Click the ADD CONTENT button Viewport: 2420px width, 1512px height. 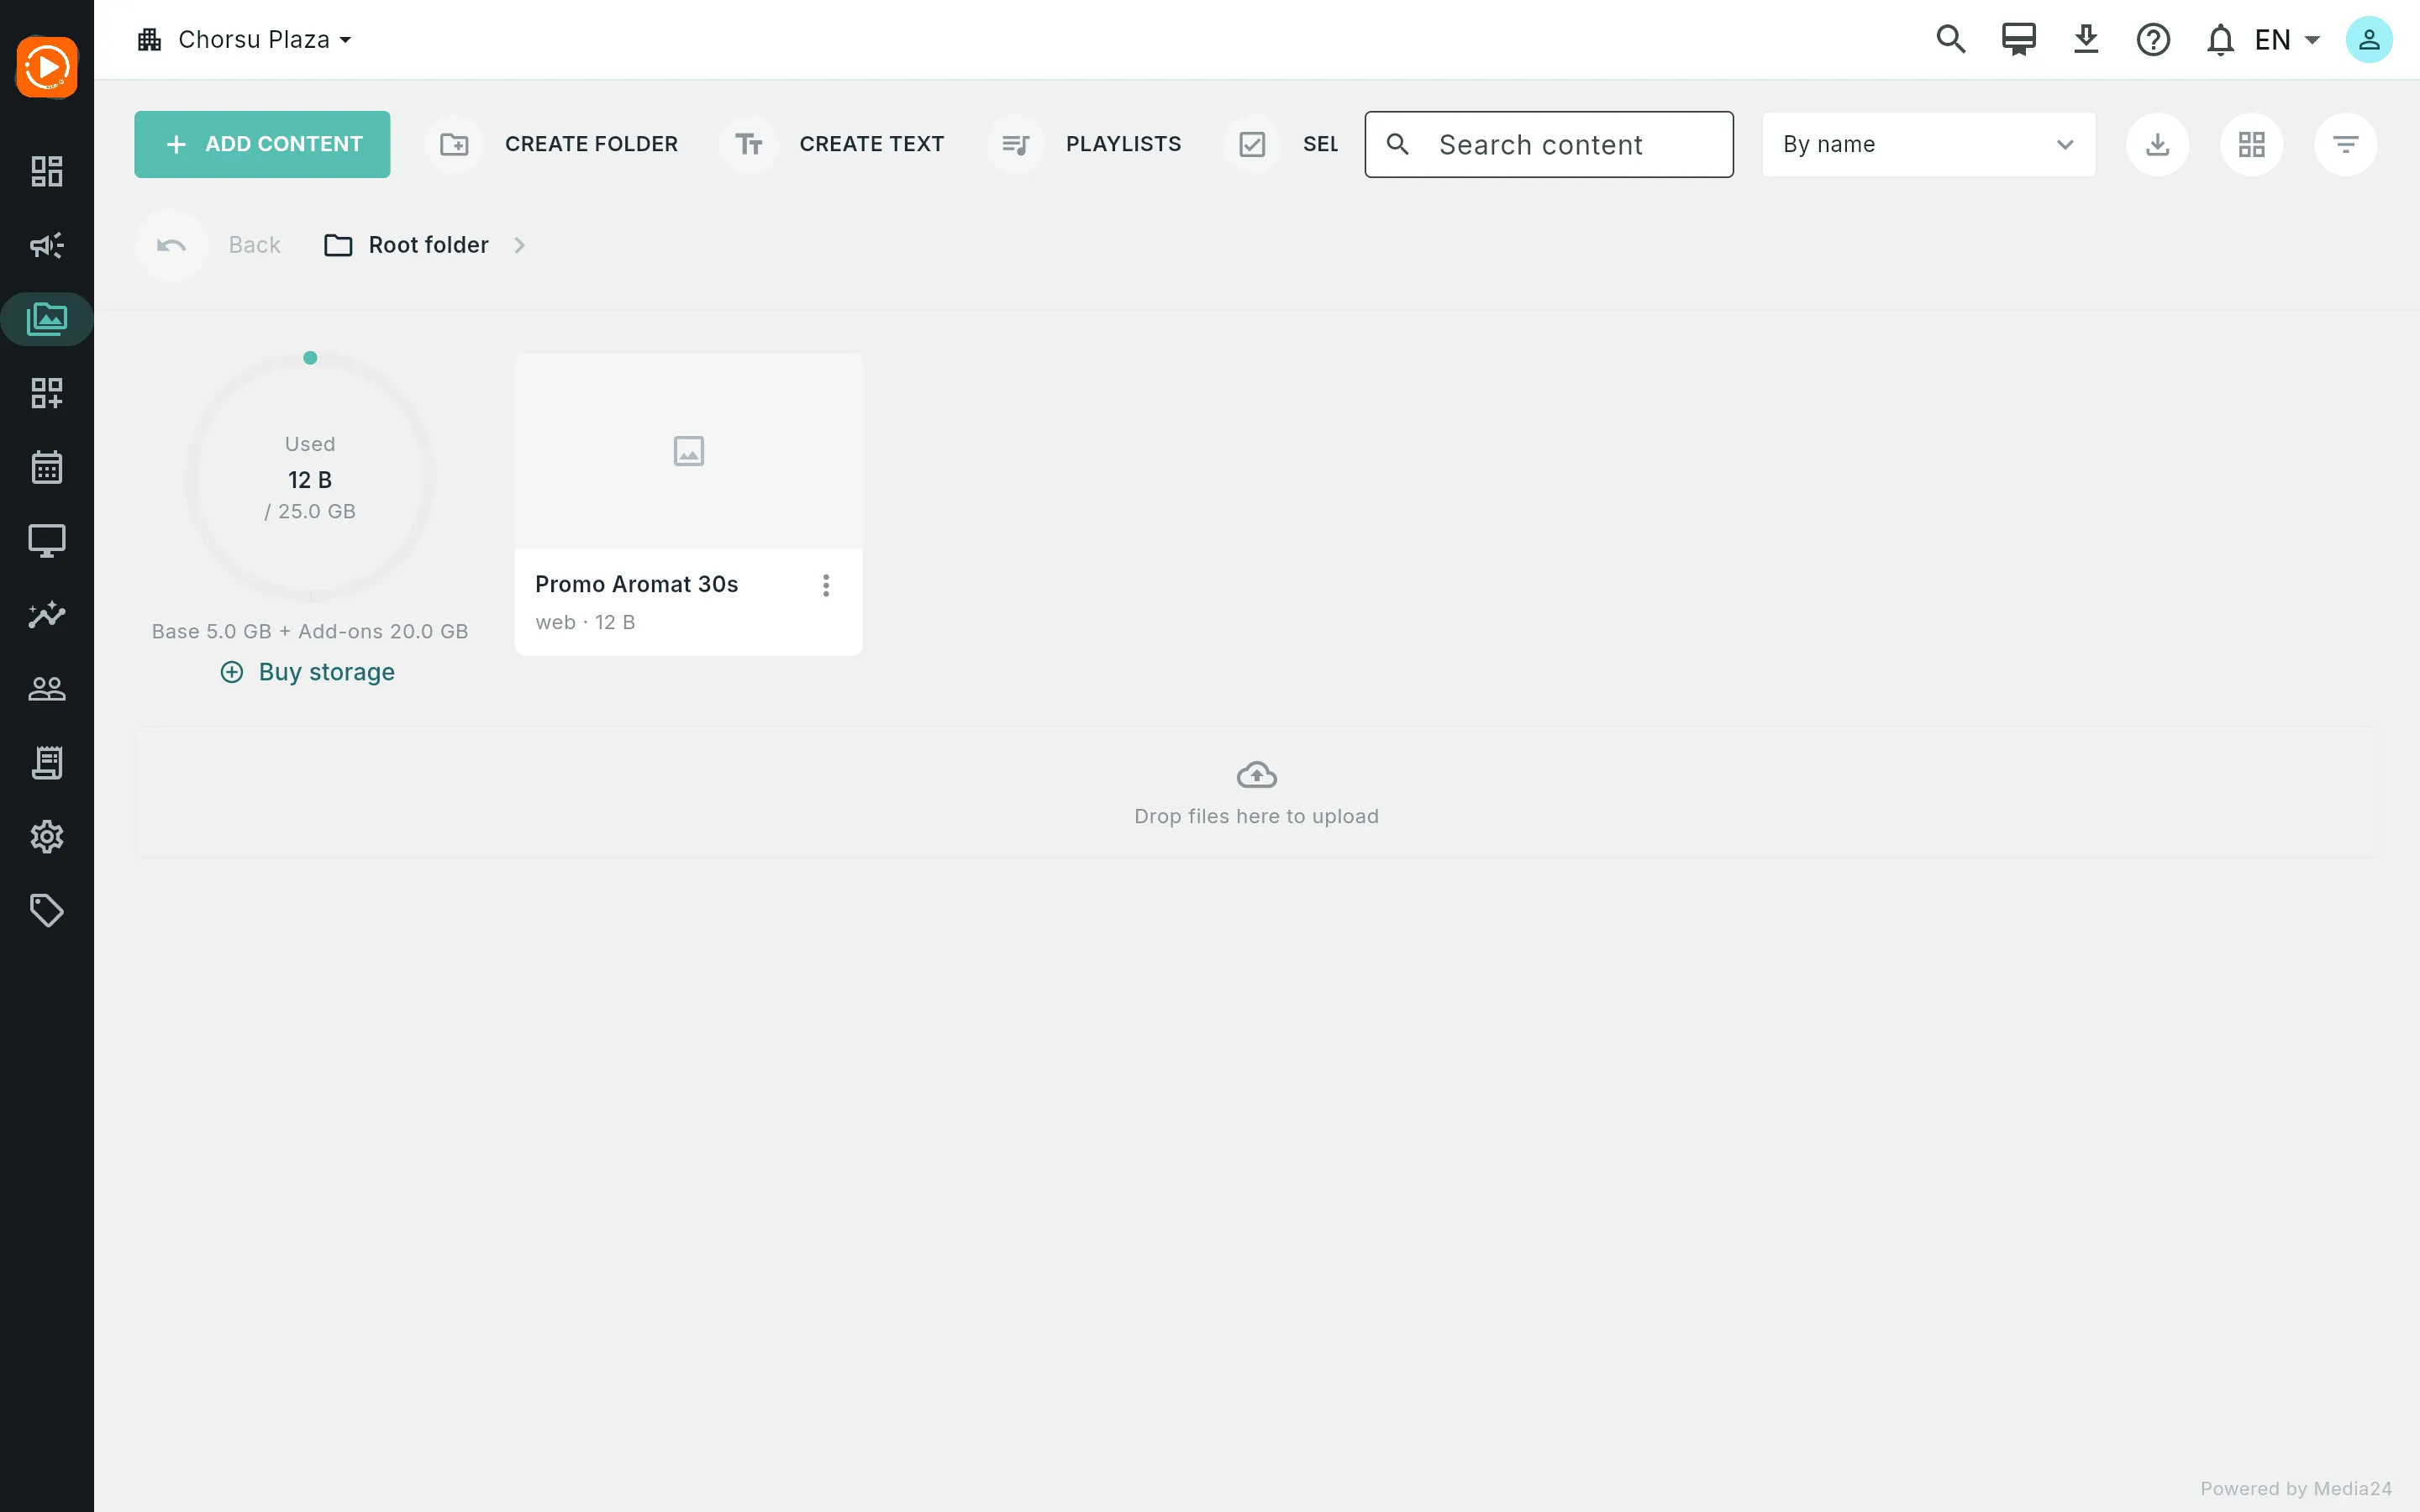262,144
